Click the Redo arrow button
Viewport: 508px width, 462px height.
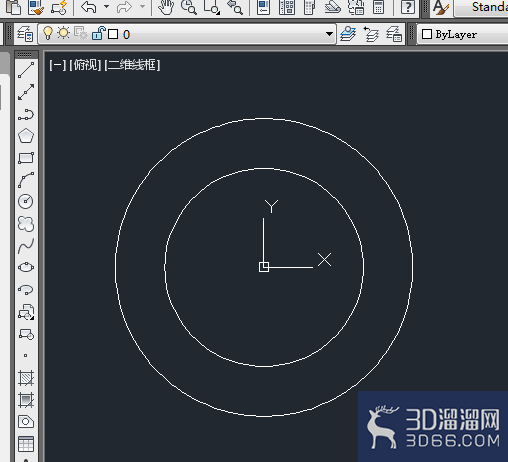(124, 7)
